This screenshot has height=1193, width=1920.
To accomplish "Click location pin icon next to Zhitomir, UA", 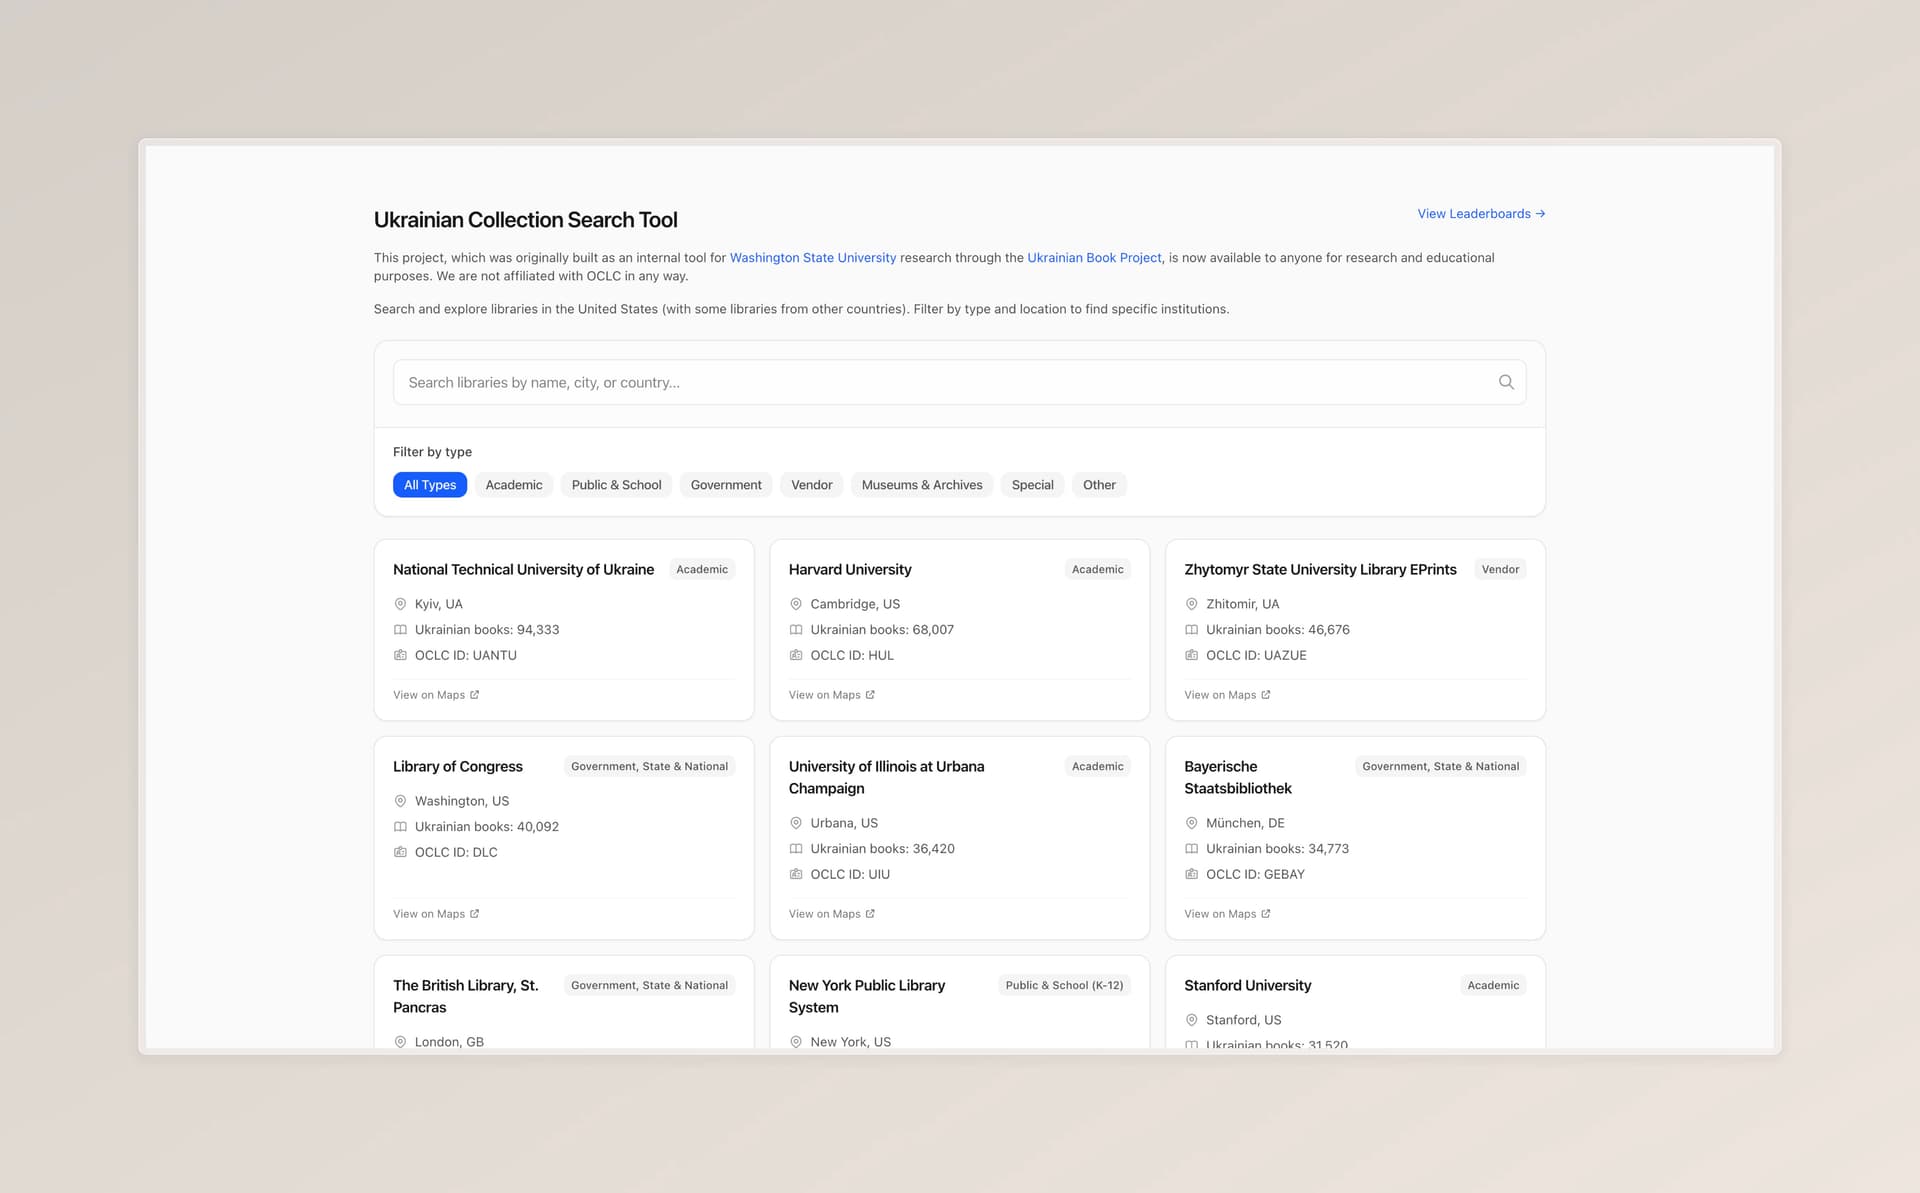I will (1192, 604).
